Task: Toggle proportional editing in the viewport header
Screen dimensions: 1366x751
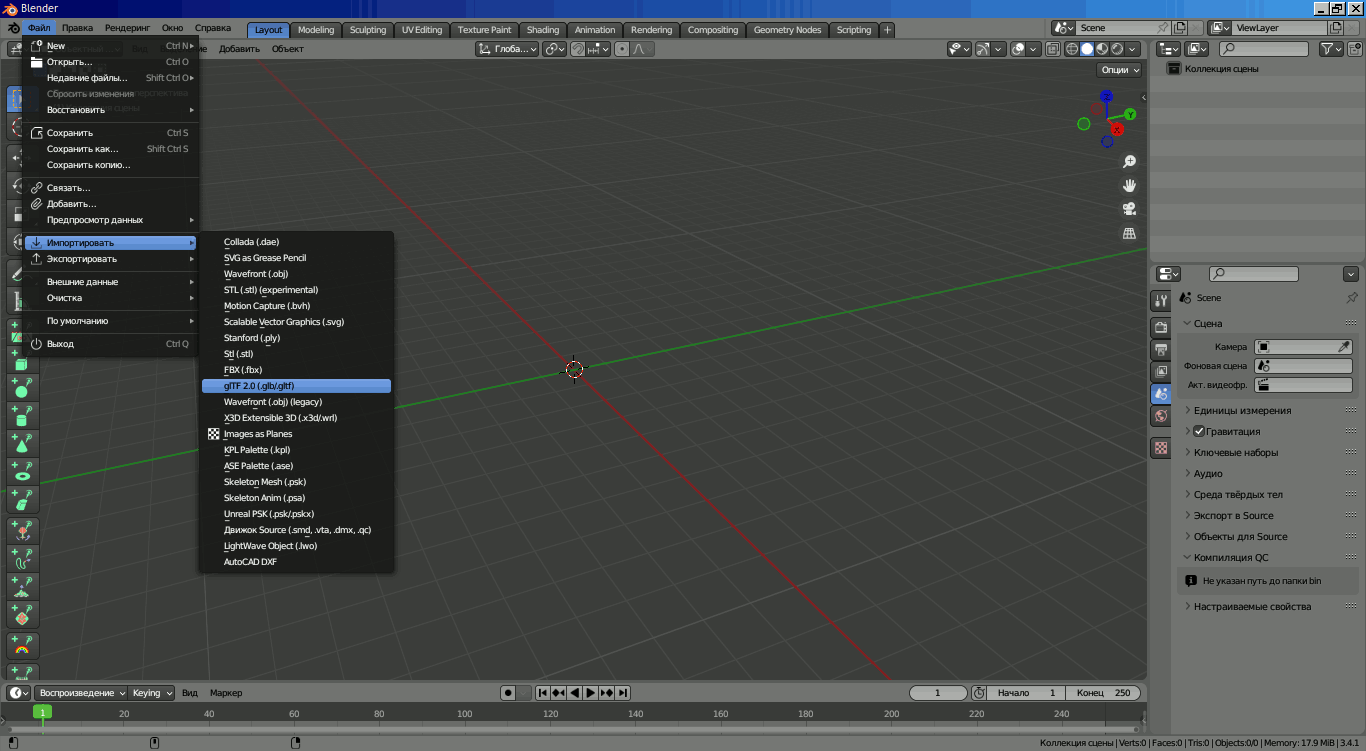Action: coord(622,49)
